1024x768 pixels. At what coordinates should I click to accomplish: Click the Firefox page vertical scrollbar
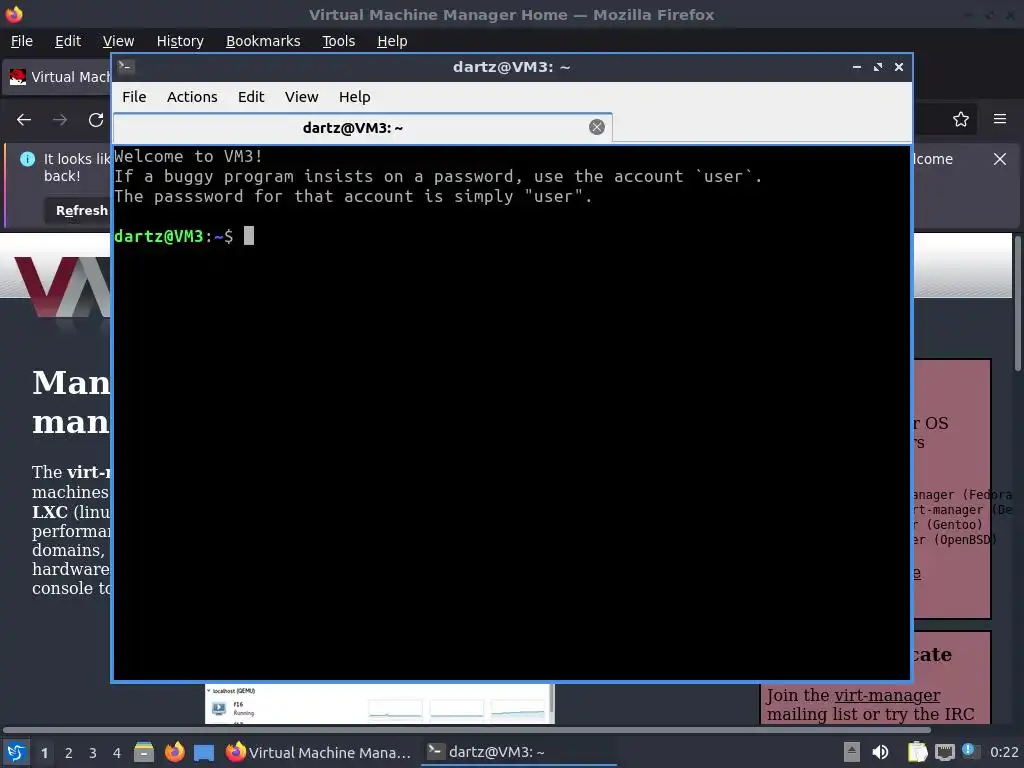1017,304
